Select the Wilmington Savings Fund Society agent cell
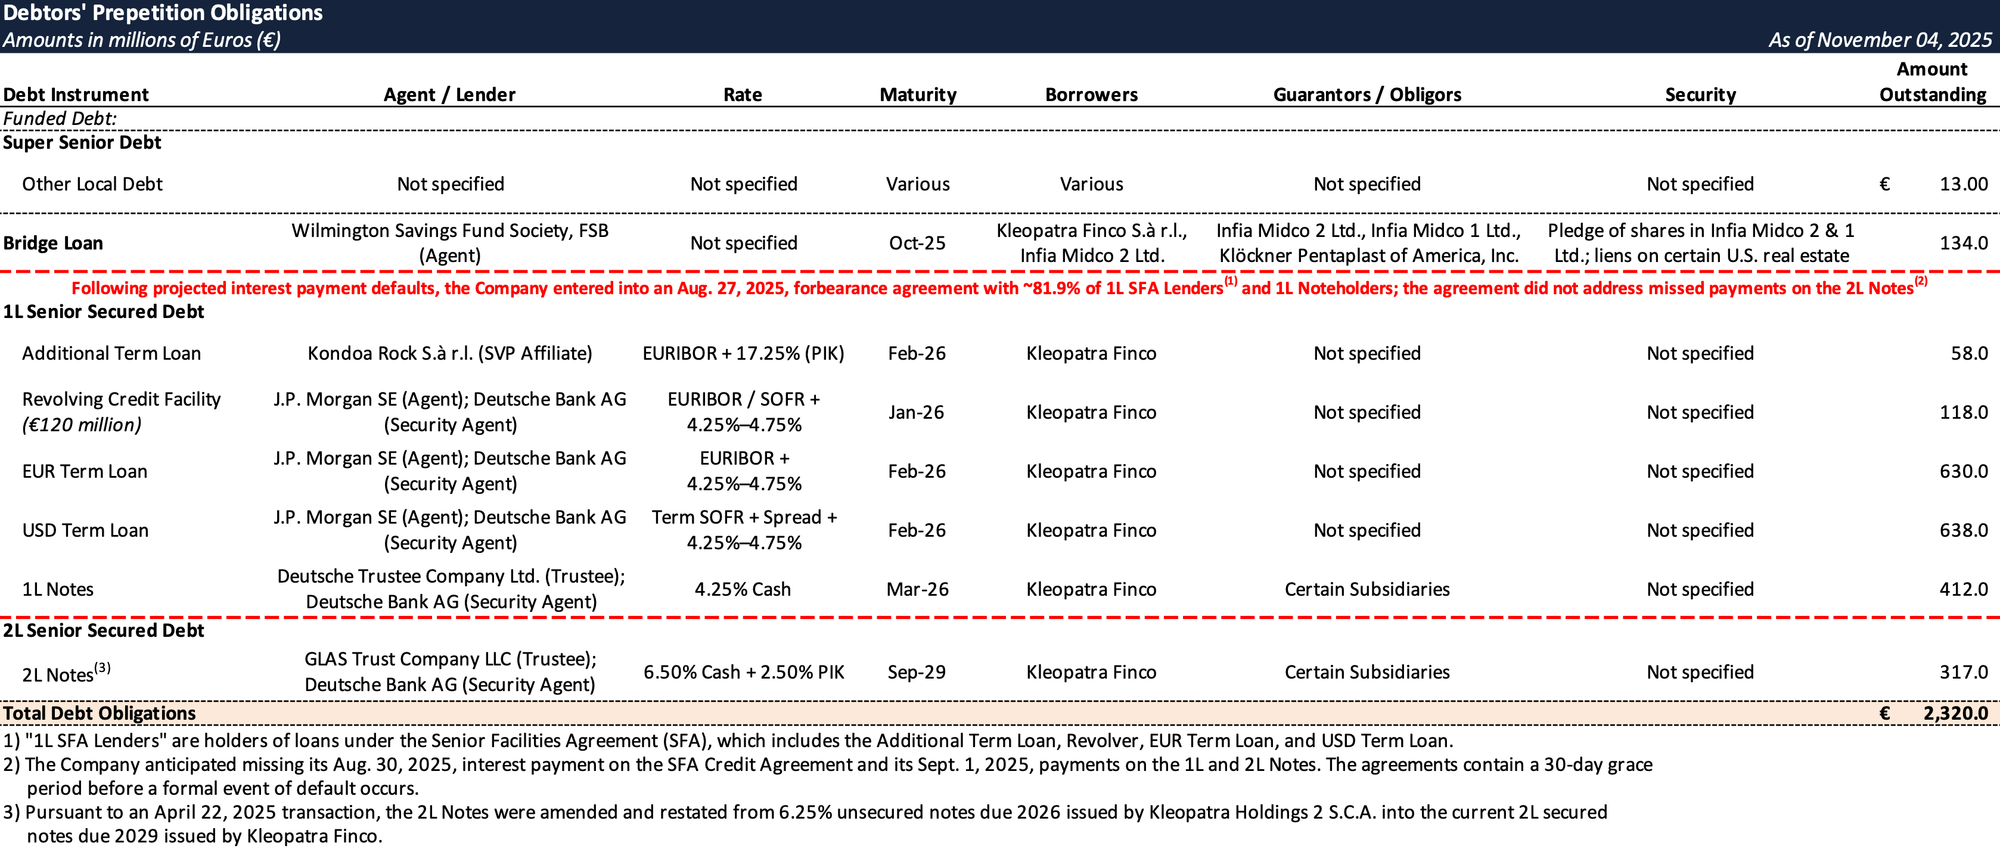The image size is (2000, 847). point(449,243)
